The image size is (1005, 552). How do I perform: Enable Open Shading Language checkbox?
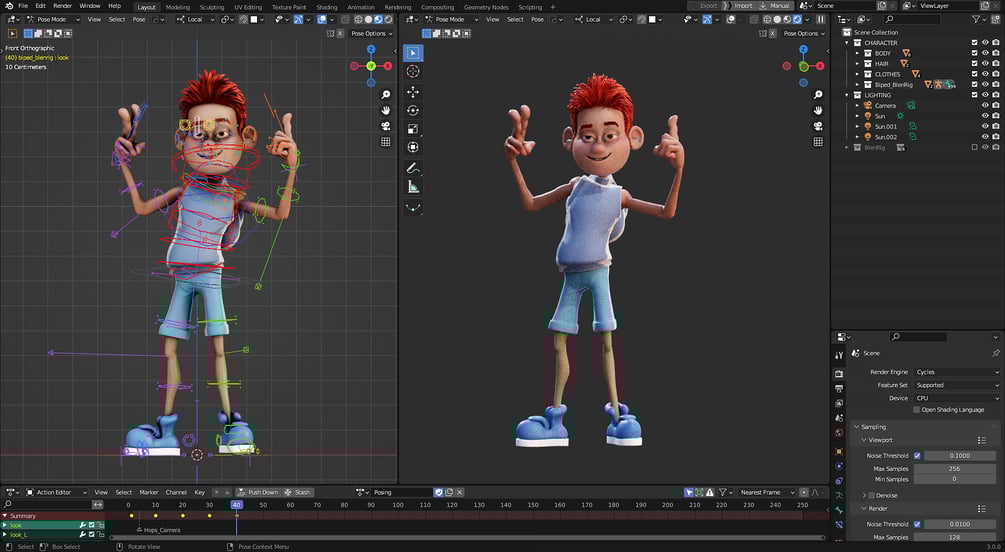[x=917, y=410]
